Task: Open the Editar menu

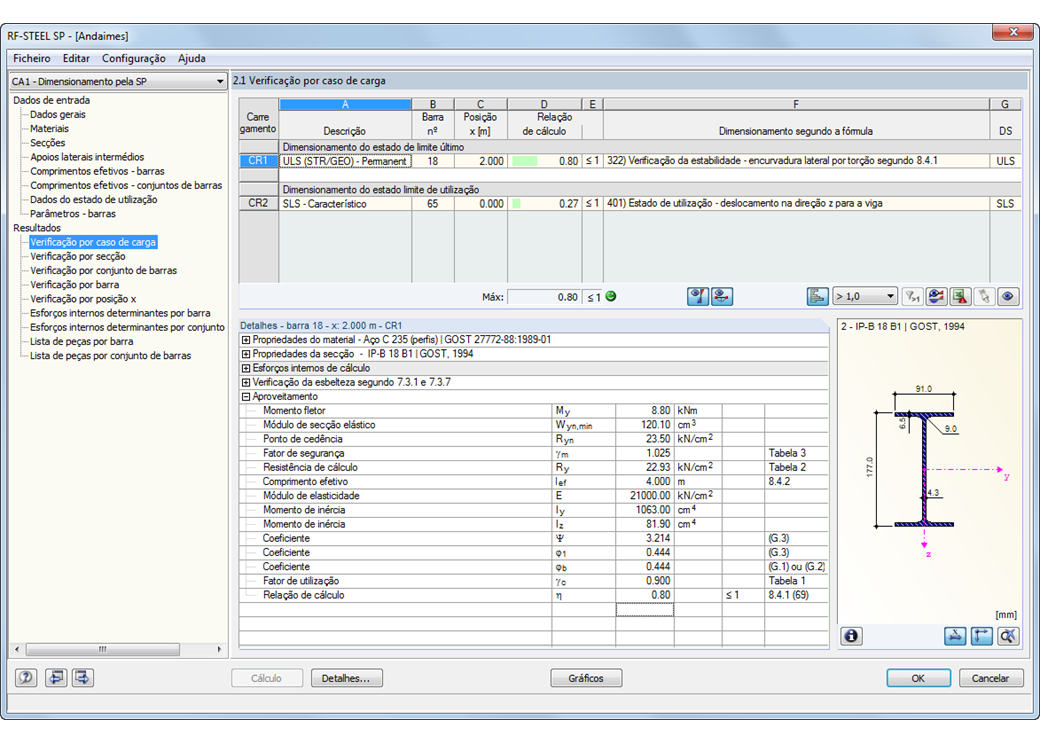Action: [x=76, y=58]
